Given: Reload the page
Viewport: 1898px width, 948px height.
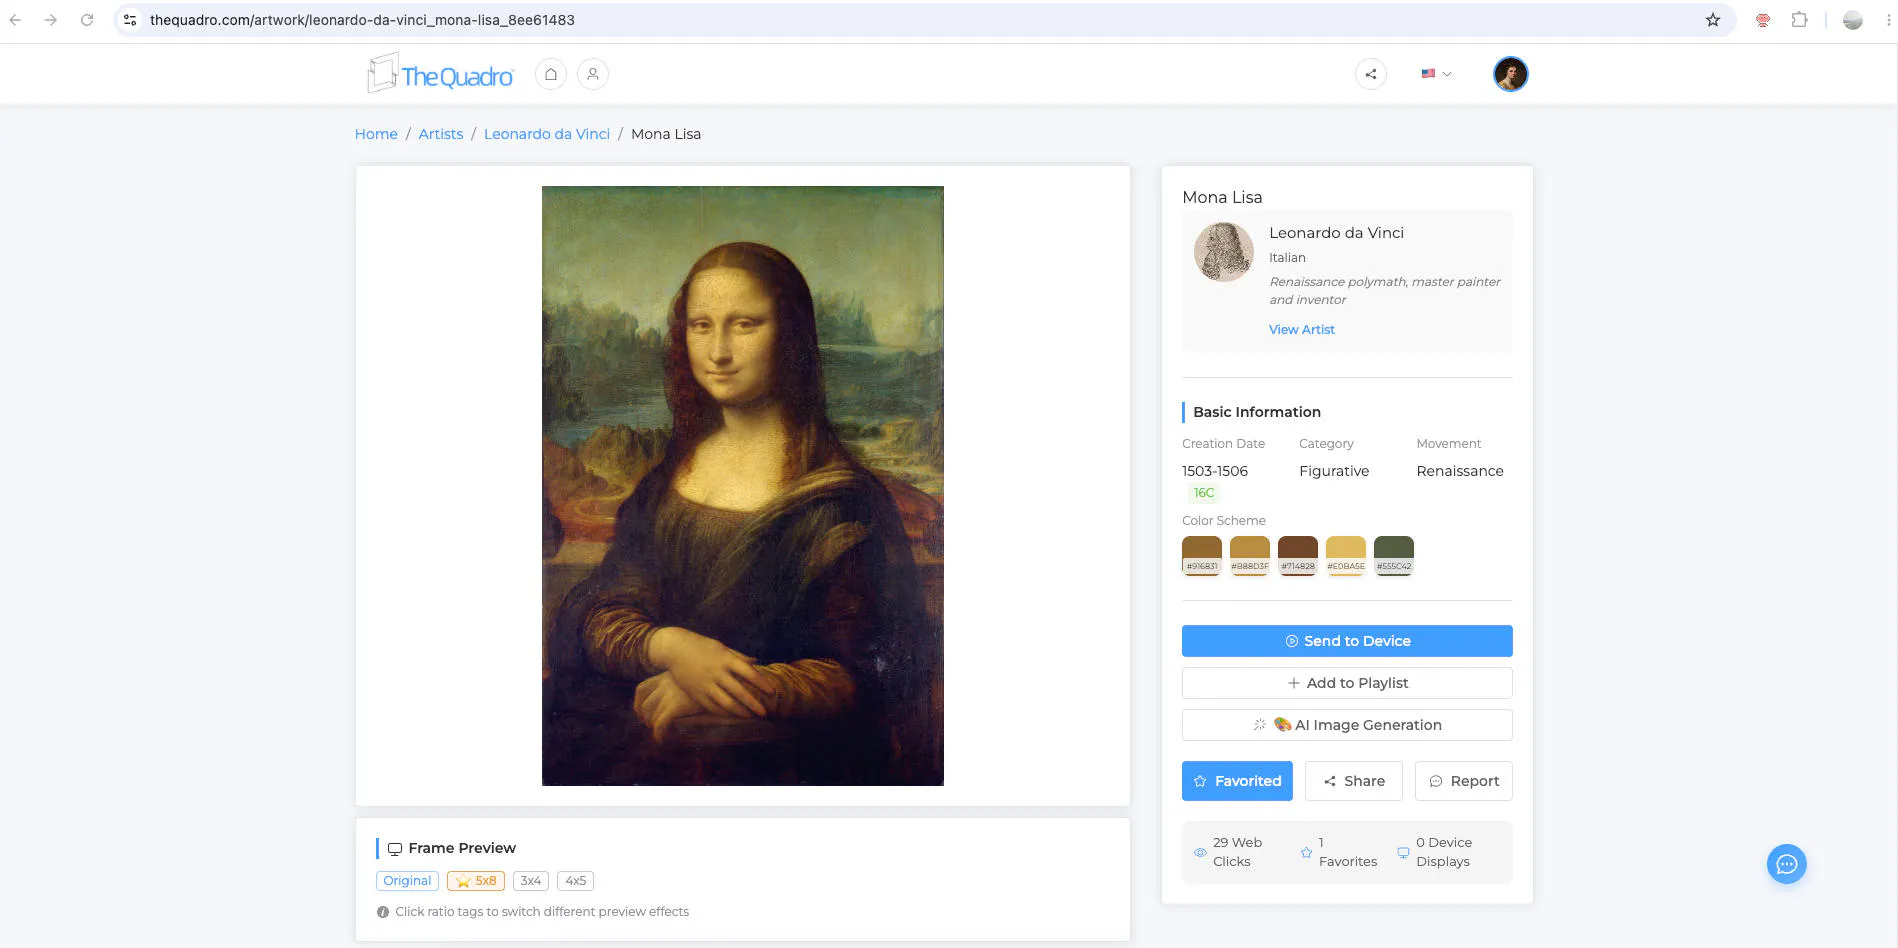Looking at the screenshot, I should (x=87, y=20).
